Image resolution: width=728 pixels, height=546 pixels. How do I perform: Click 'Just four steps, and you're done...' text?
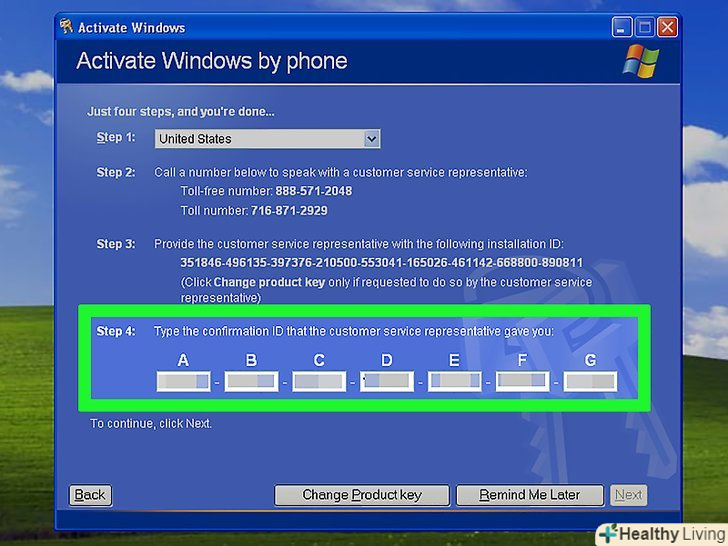(x=181, y=111)
